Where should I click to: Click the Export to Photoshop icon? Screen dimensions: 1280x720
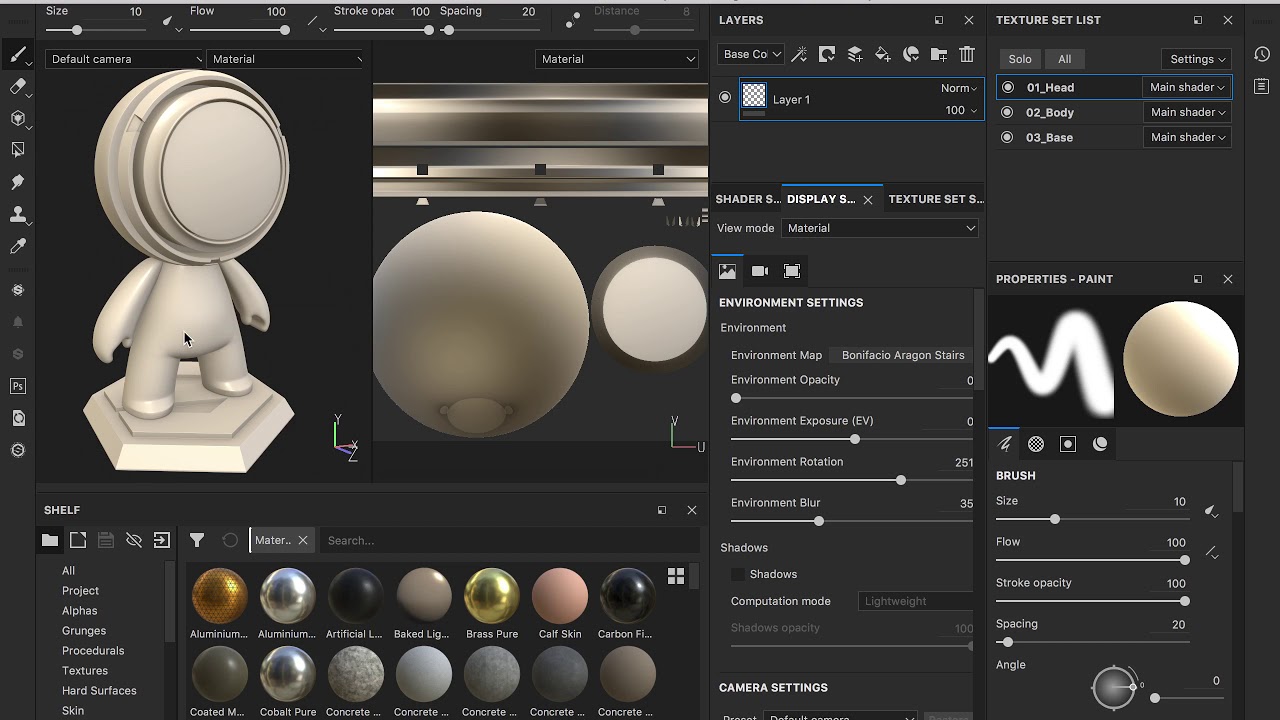coord(17,386)
